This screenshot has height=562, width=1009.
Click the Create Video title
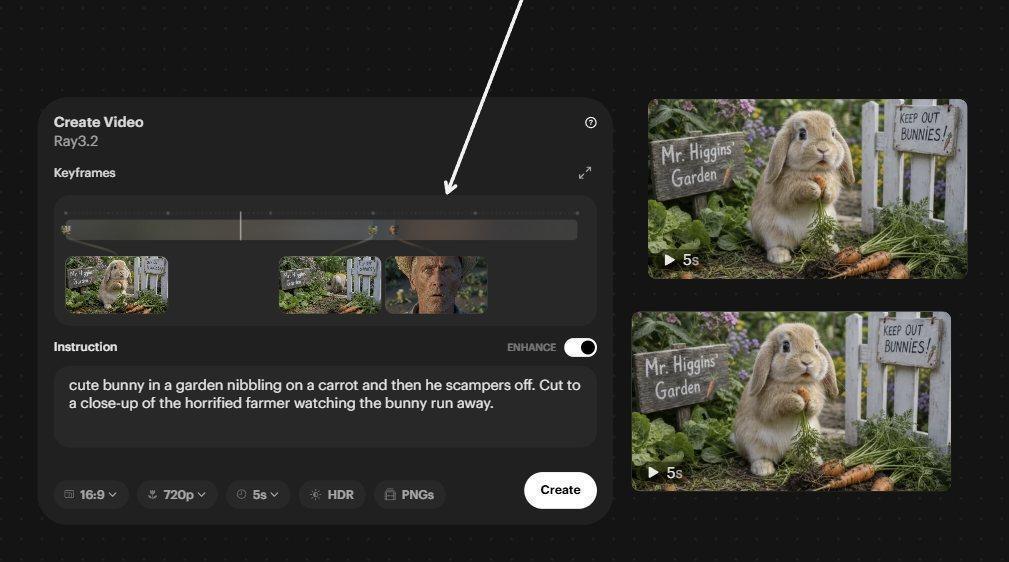tap(98, 122)
